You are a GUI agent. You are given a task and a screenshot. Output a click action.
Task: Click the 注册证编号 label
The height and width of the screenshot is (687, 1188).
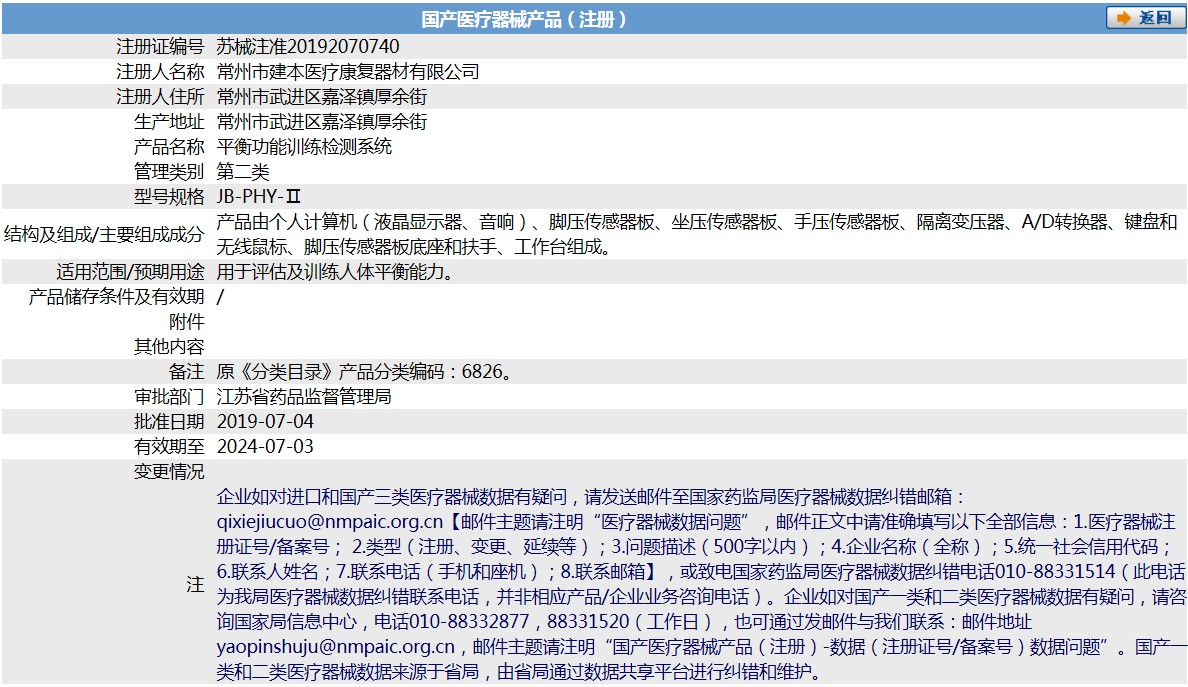pos(160,46)
